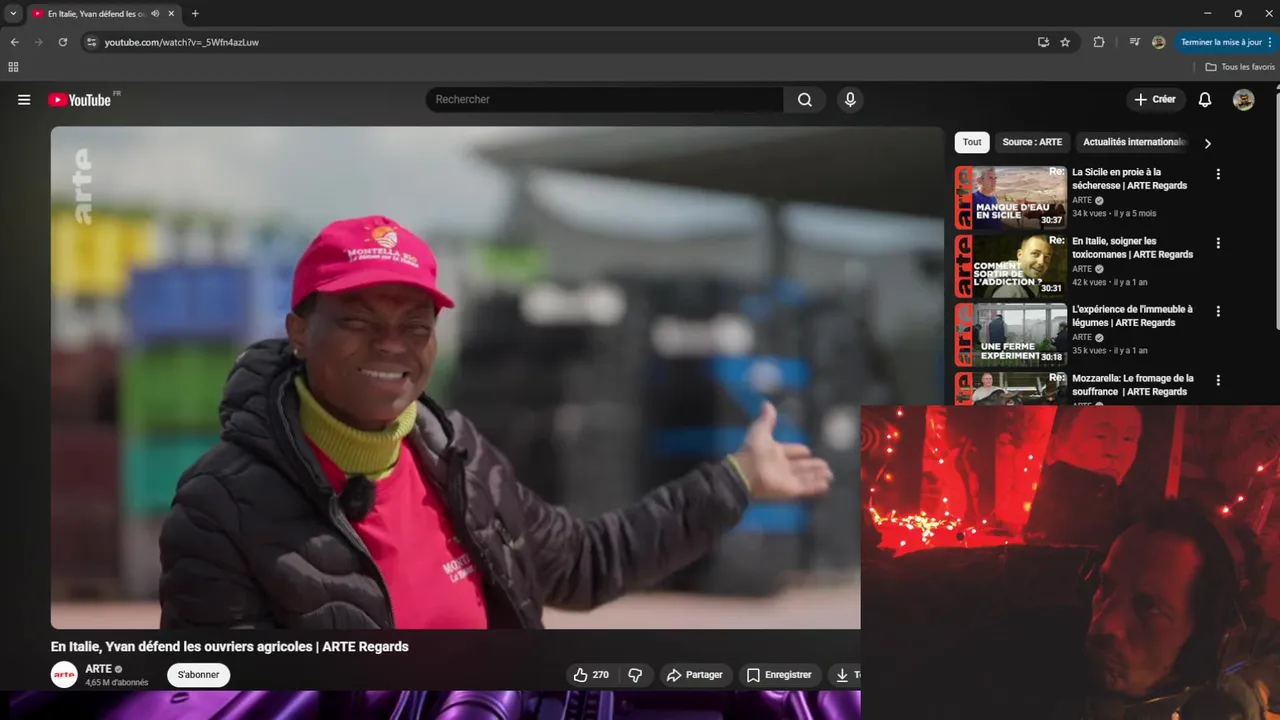Image resolution: width=1280 pixels, height=720 pixels.
Task: Open options for La Sicile en proie video
Action: [1218, 174]
